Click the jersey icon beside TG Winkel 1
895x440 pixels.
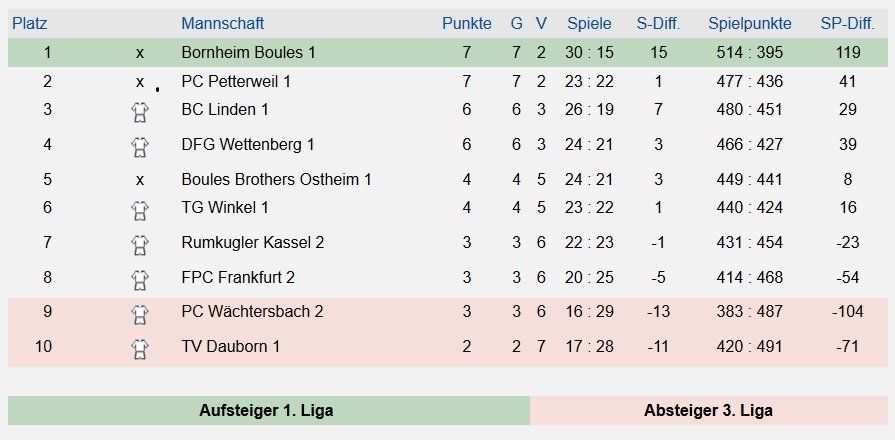(140, 210)
